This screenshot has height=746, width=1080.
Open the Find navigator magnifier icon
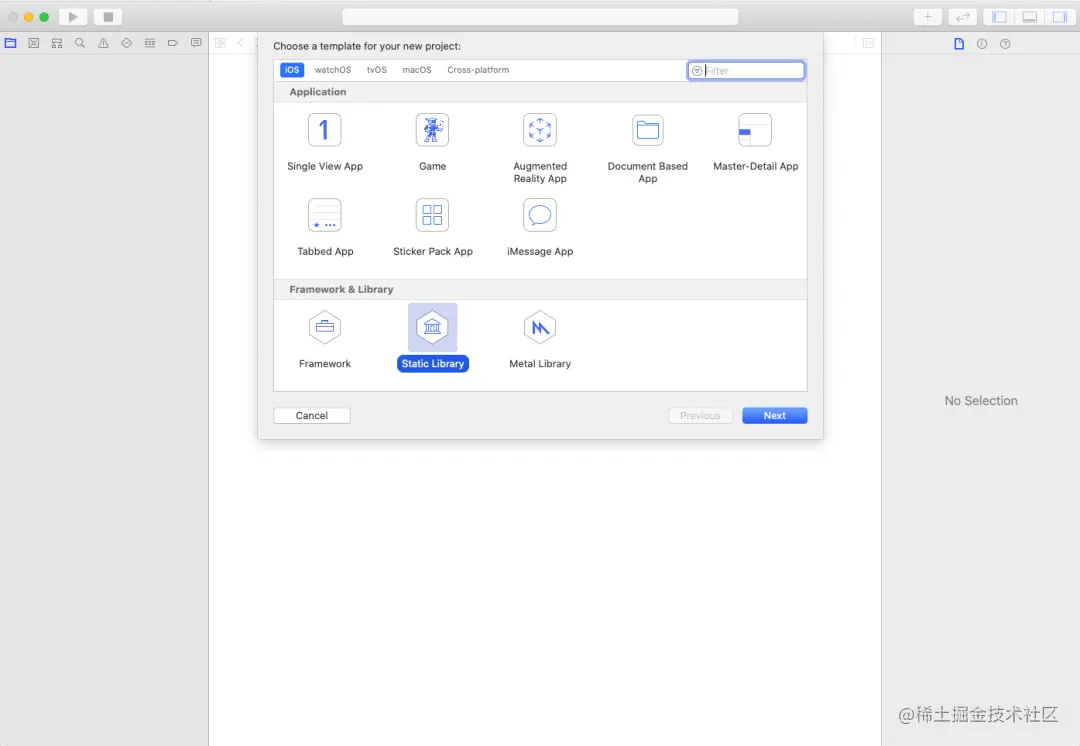(80, 43)
